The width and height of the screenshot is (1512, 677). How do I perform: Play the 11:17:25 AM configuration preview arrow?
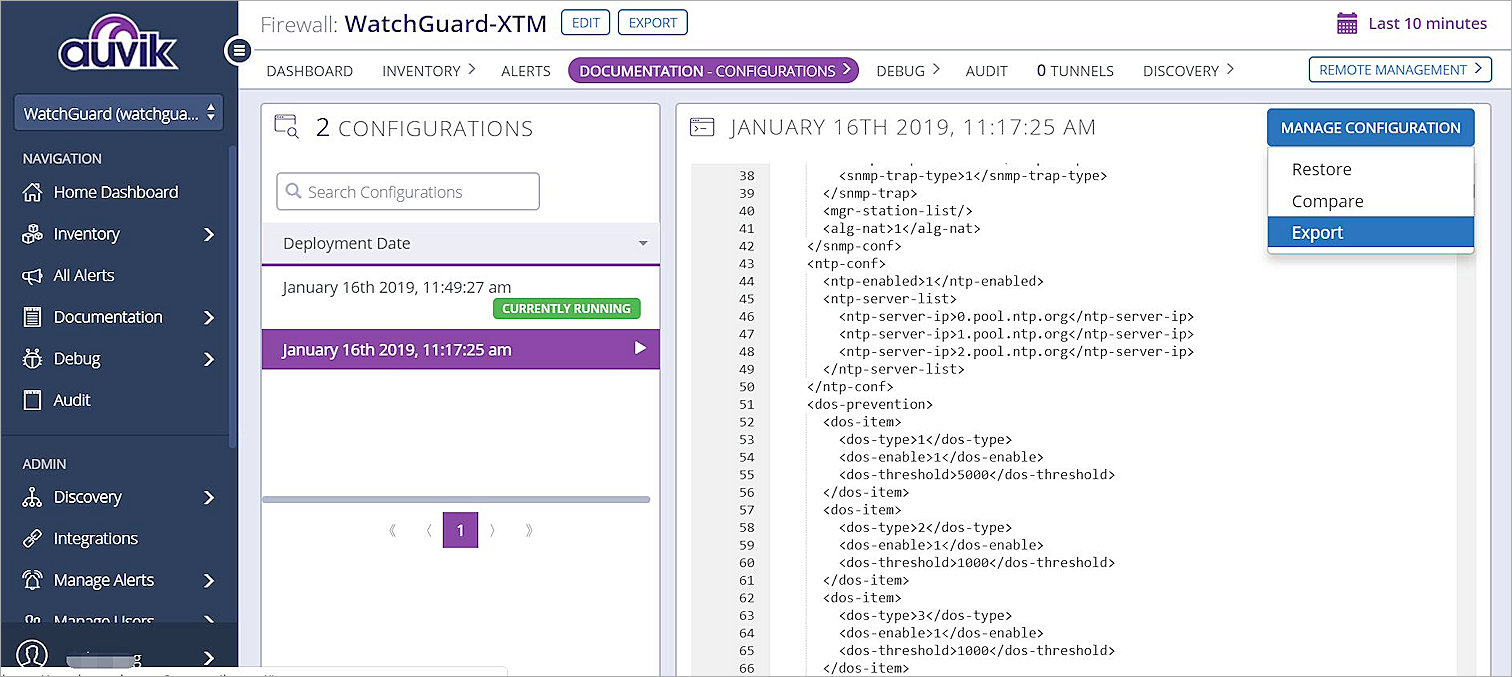(643, 349)
